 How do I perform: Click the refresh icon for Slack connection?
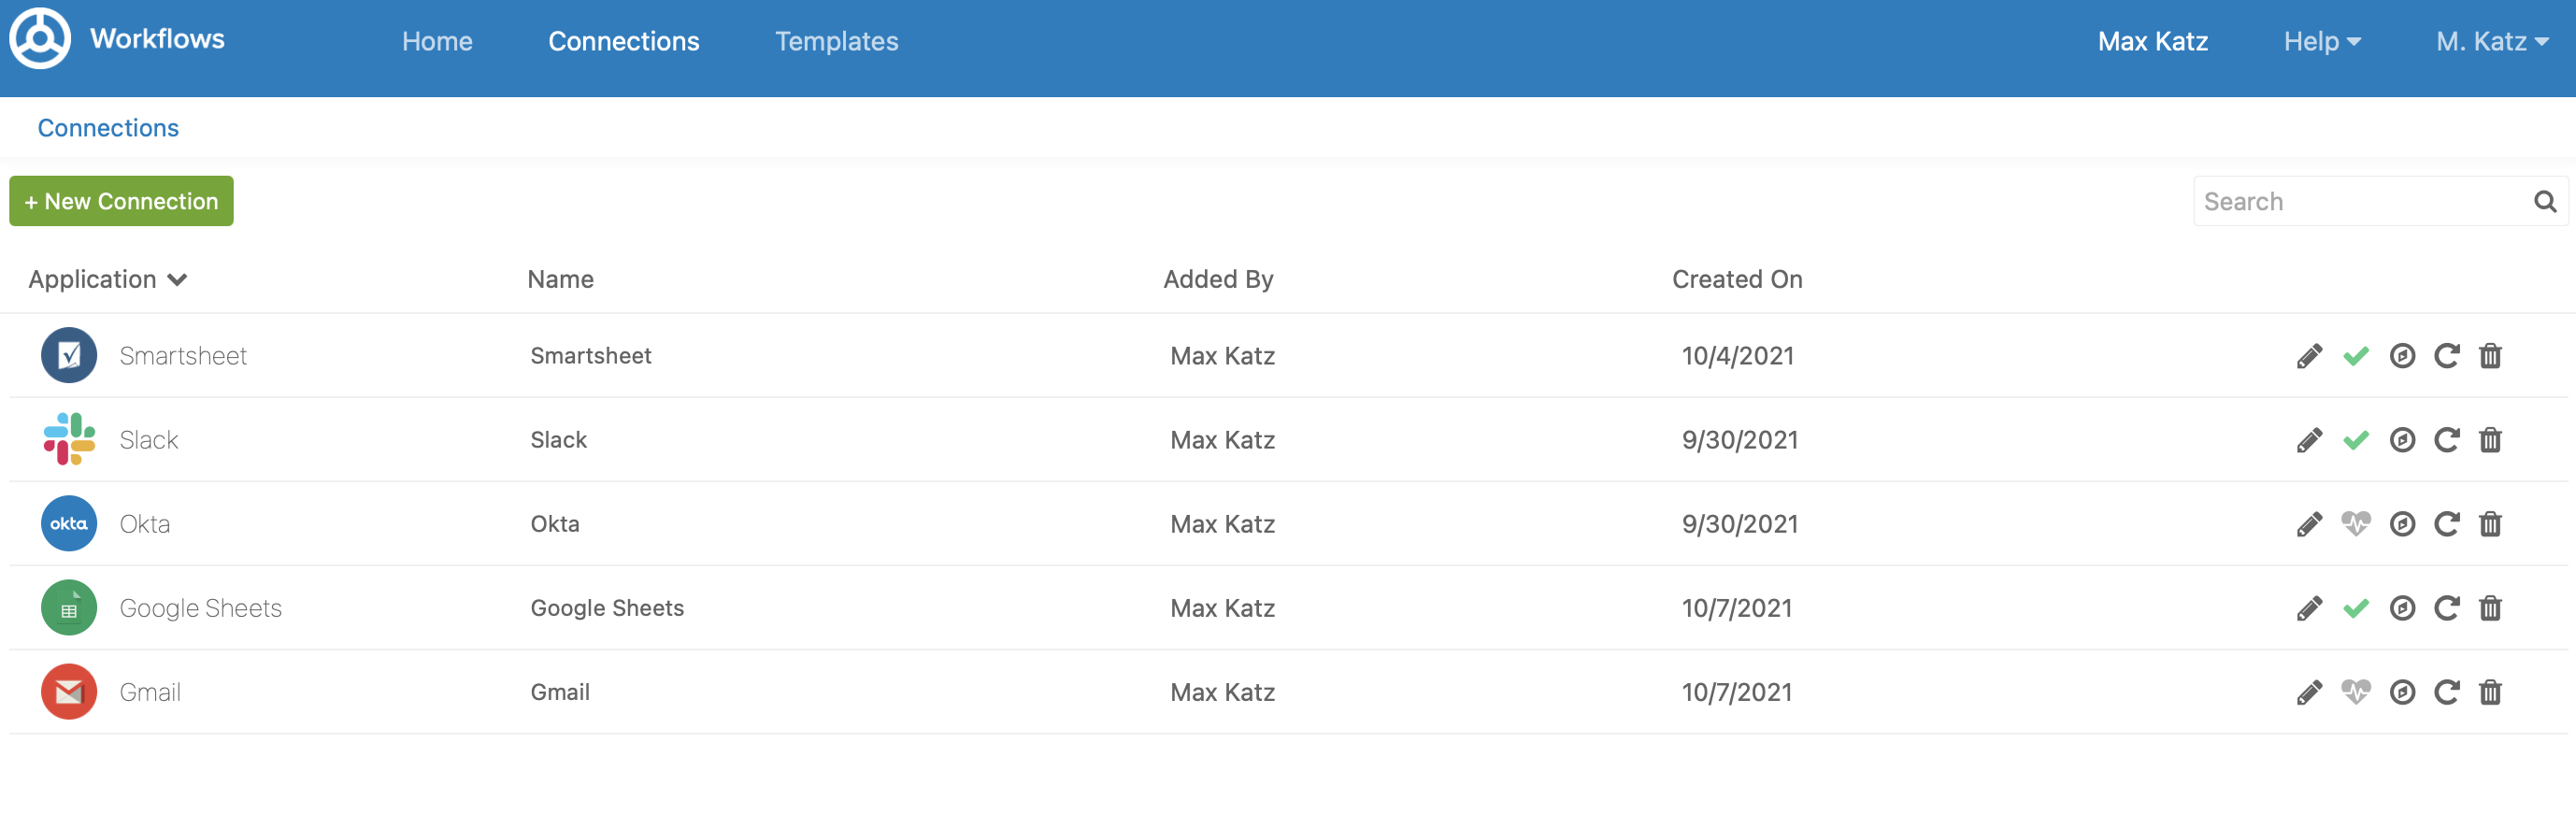click(2445, 440)
